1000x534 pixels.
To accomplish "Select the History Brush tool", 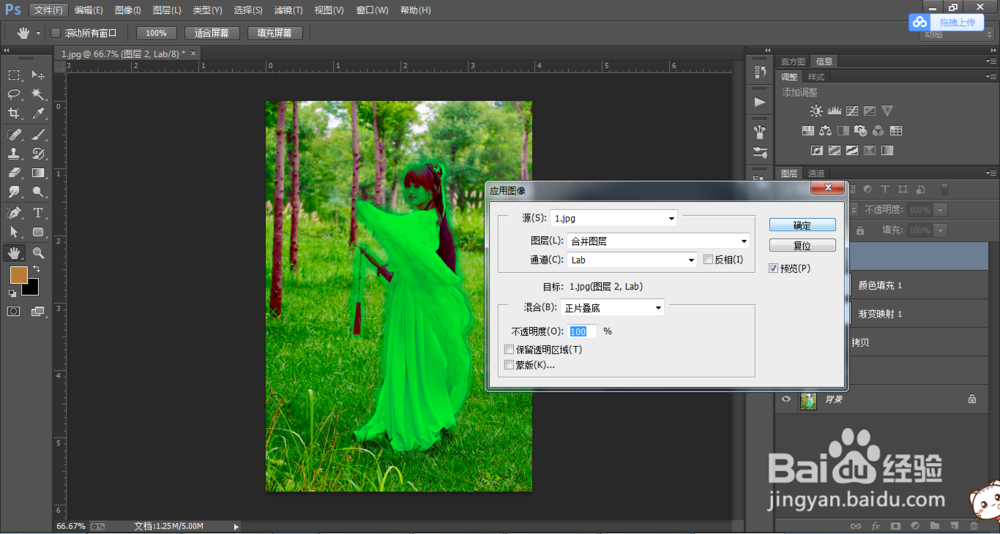I will (38, 154).
